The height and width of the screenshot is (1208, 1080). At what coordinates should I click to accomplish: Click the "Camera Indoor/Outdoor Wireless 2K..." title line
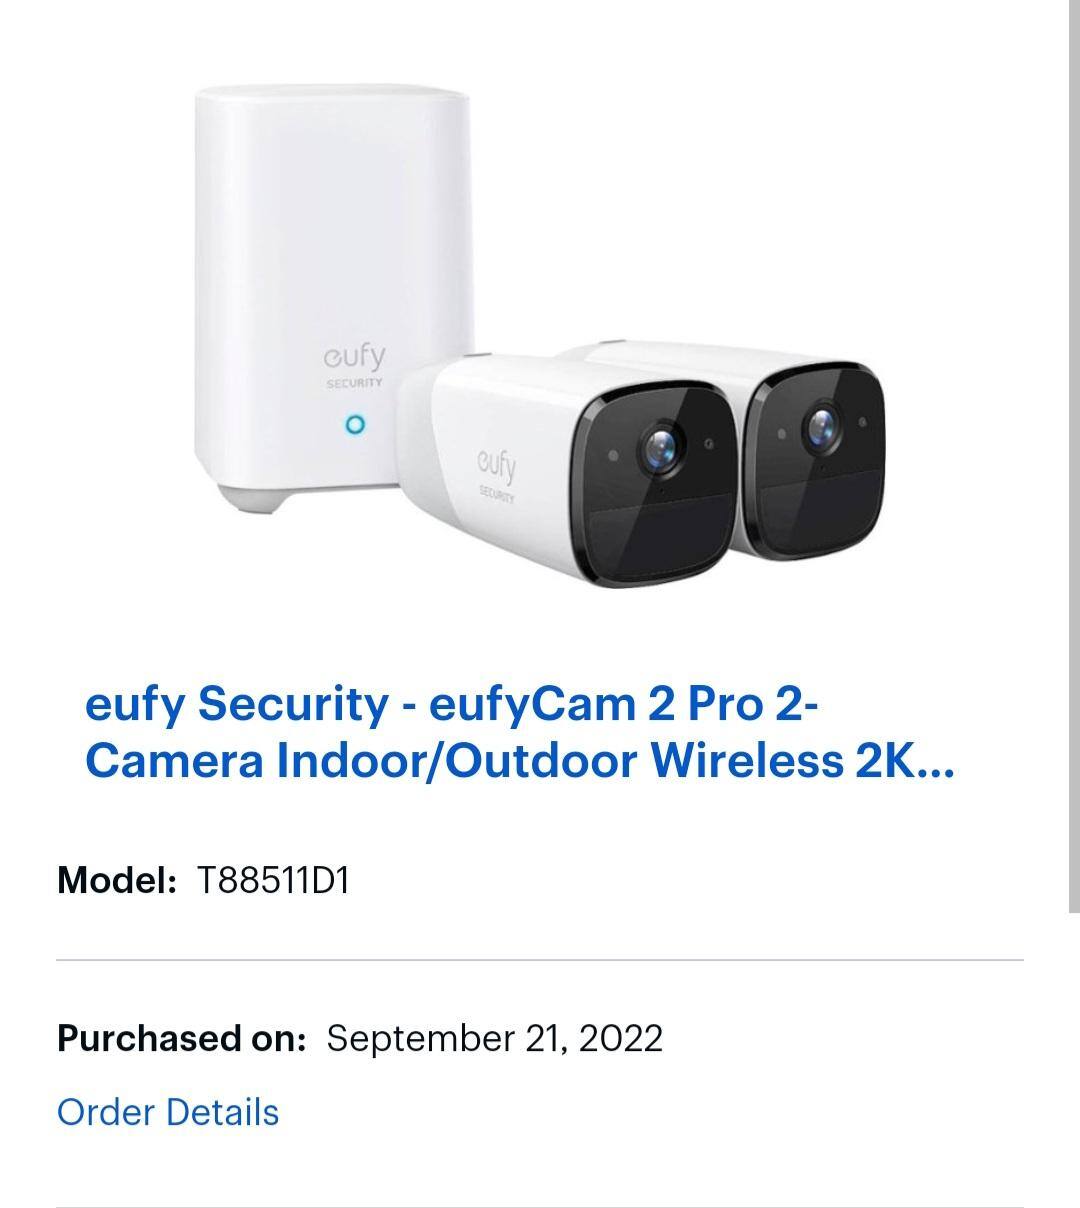pyautogui.click(x=519, y=761)
